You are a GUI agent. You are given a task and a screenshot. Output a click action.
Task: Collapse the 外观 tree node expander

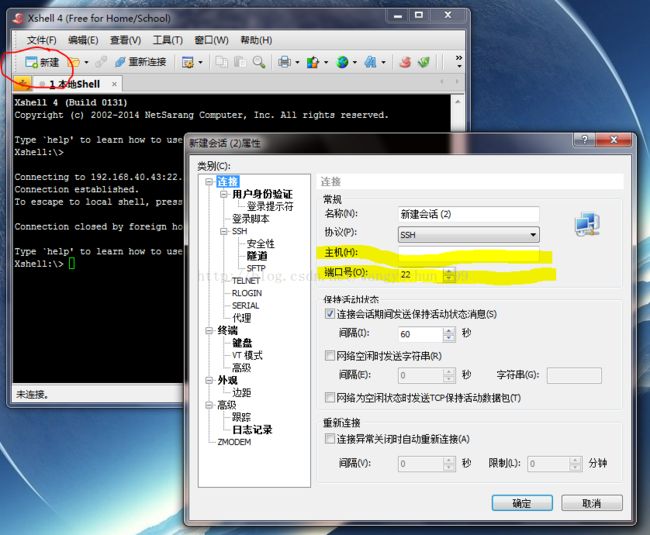209,380
